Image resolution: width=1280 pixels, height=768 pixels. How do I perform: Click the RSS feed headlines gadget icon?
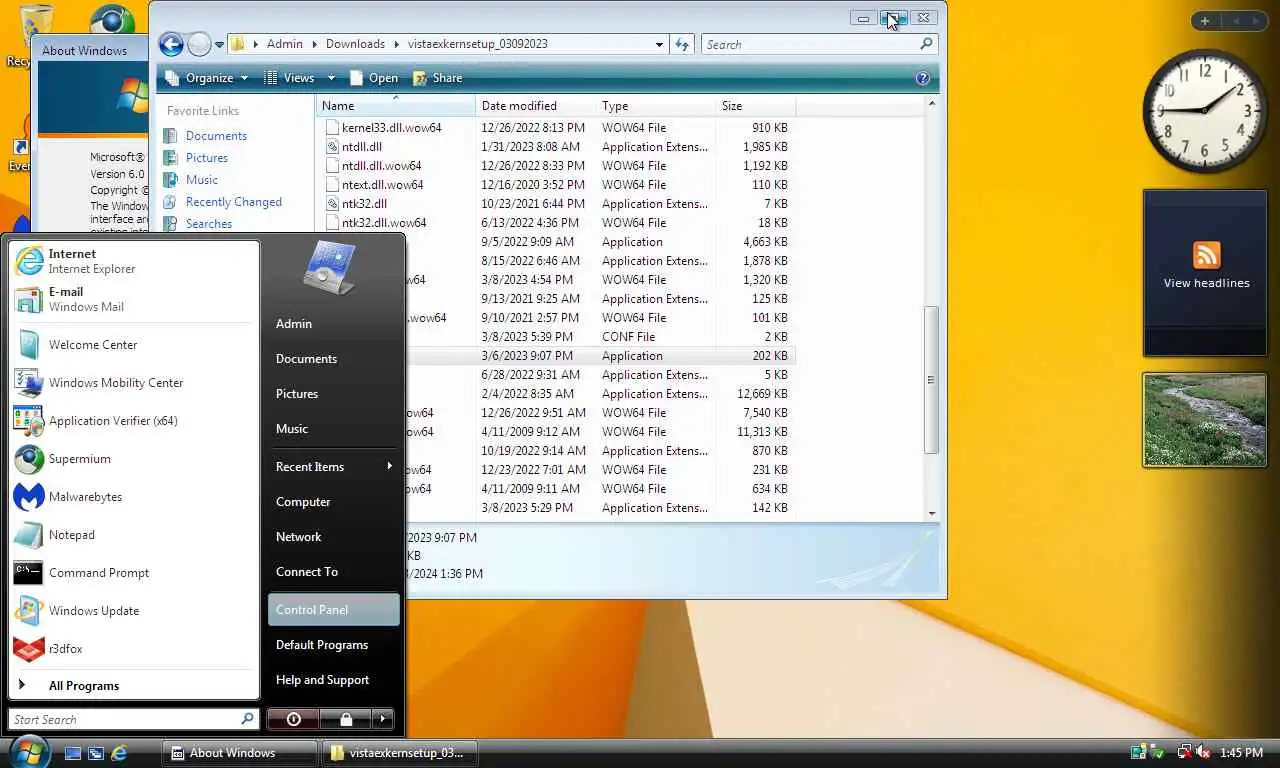click(1206, 254)
